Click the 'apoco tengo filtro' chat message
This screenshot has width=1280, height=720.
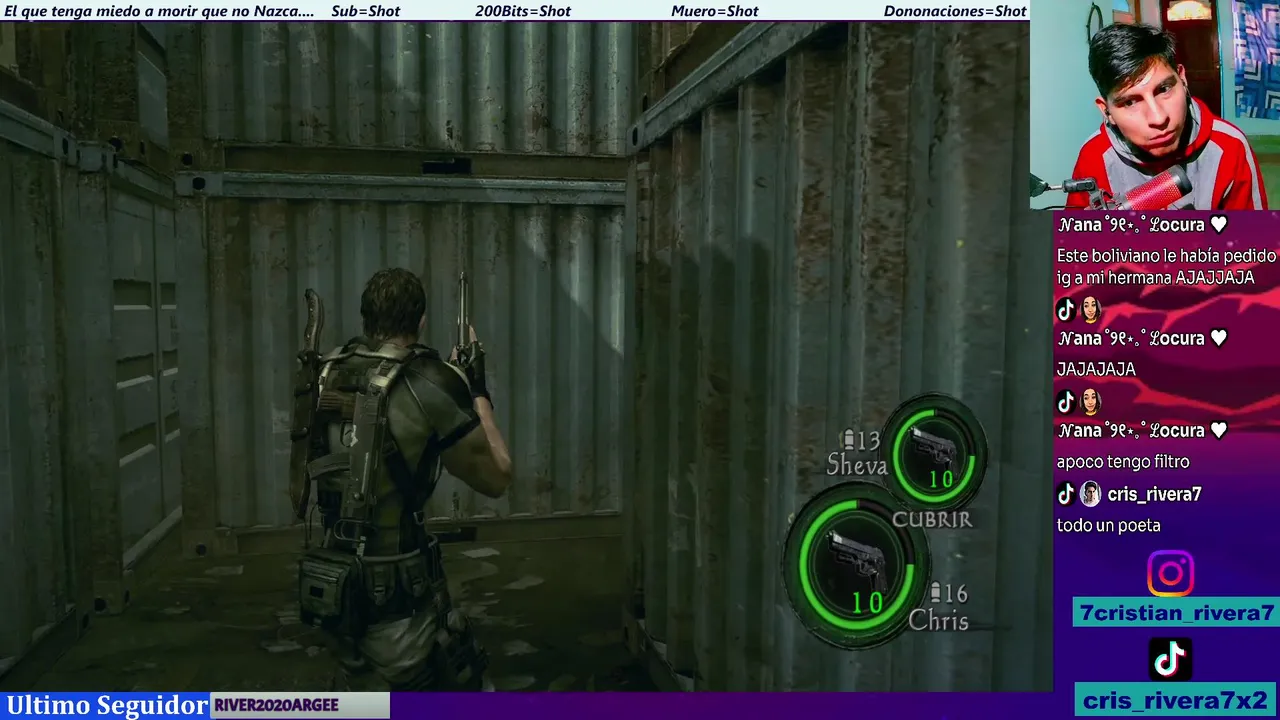1123,462
